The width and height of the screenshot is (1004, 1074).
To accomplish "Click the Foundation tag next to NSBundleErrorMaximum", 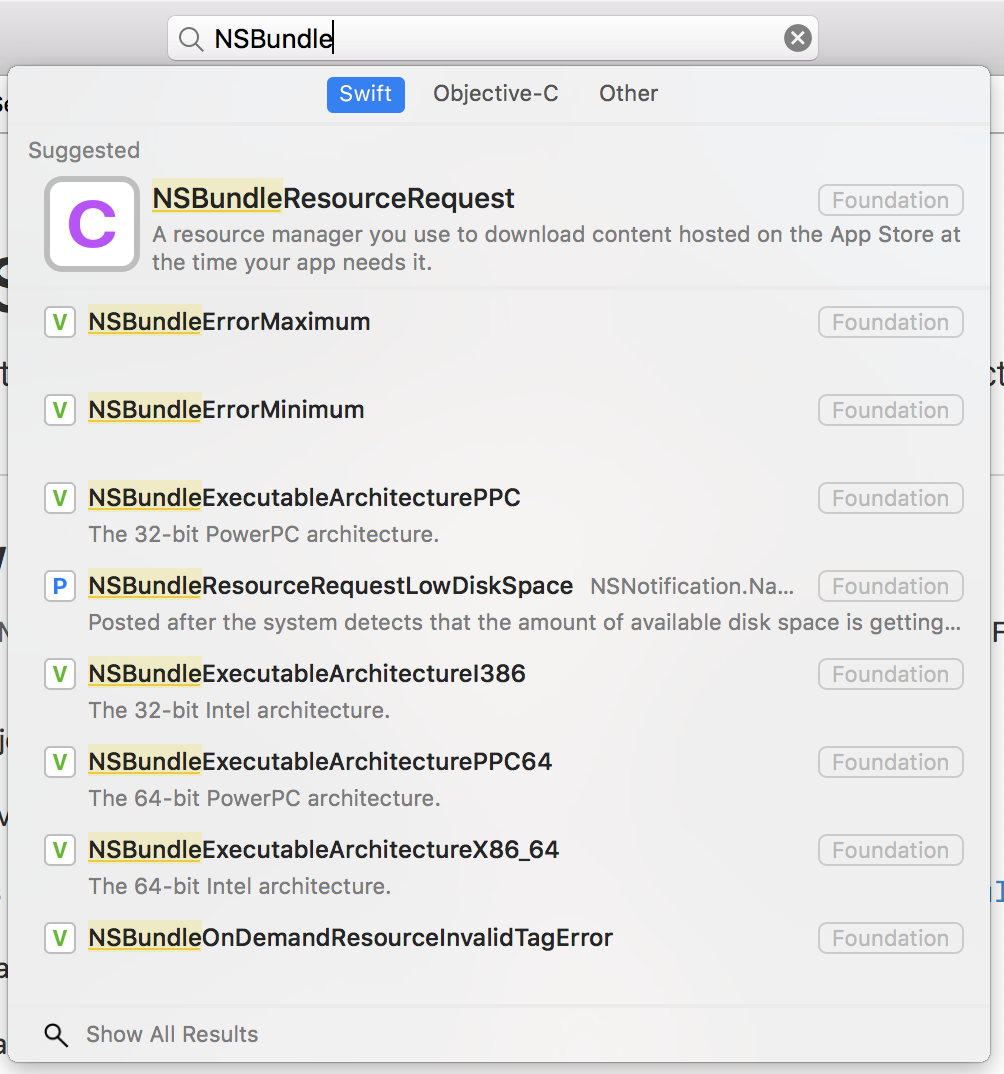I will 890,322.
